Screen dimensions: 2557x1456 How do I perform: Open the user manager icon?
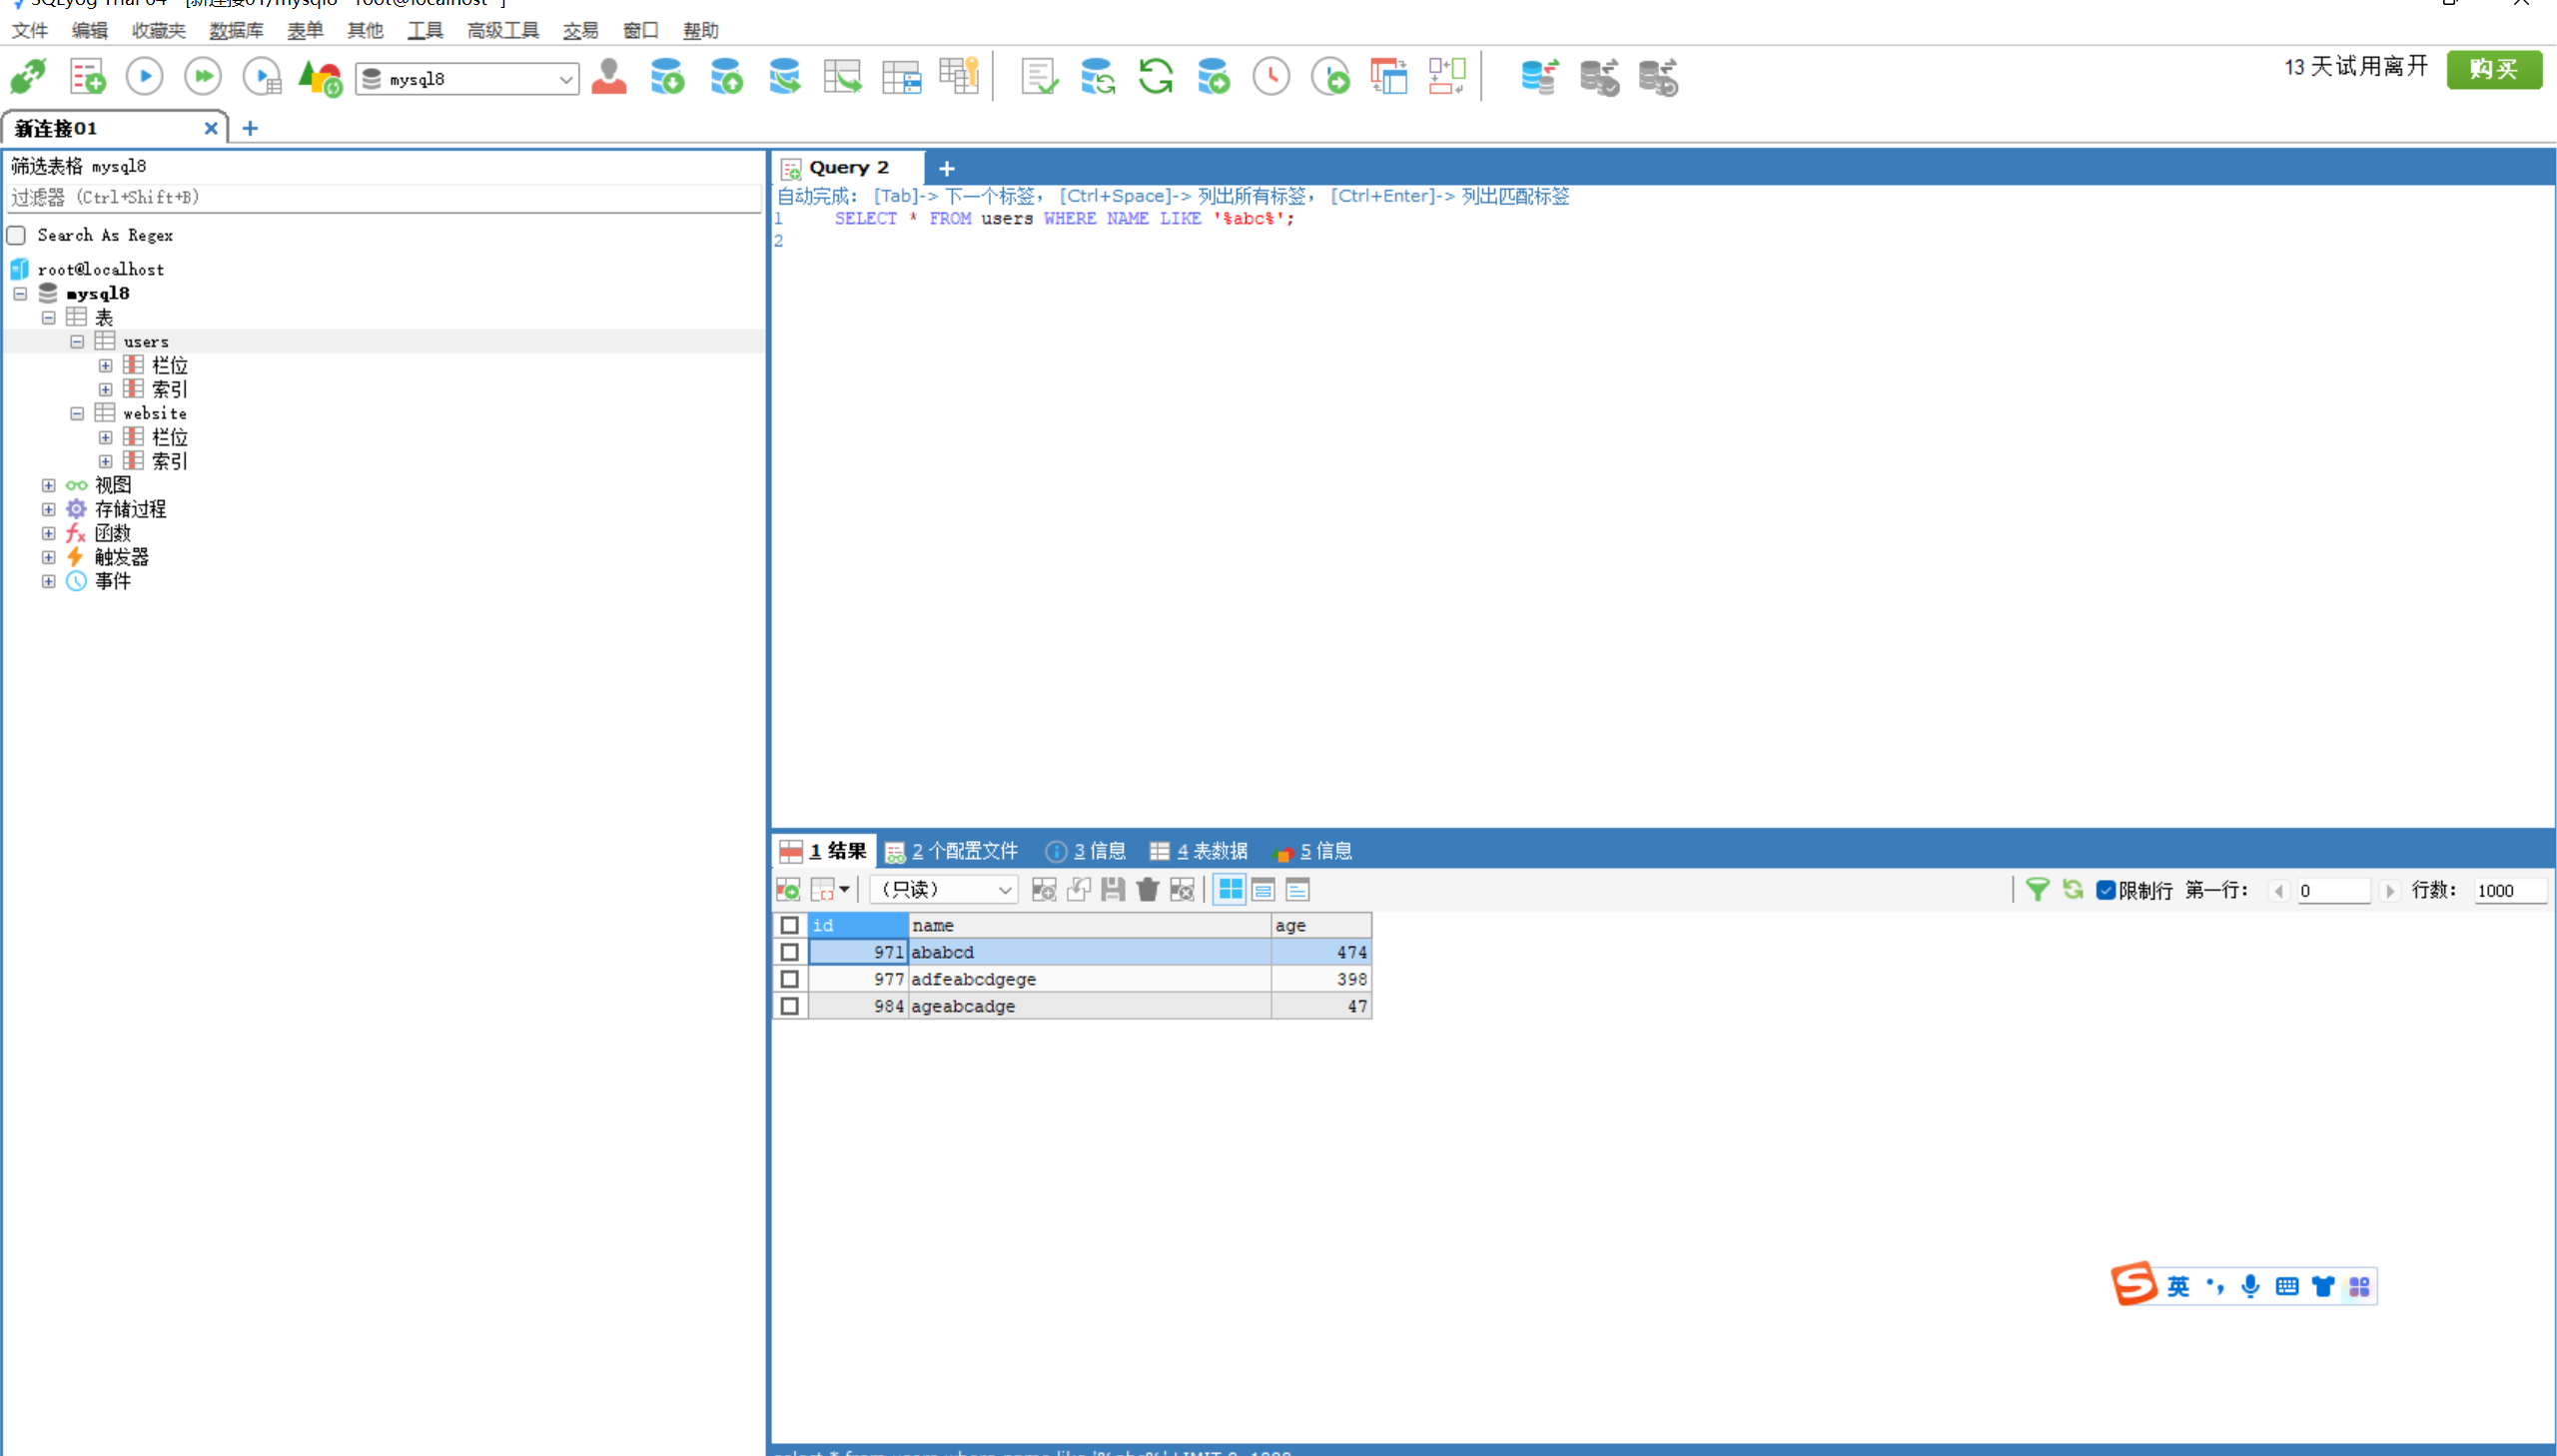pyautogui.click(x=608, y=76)
